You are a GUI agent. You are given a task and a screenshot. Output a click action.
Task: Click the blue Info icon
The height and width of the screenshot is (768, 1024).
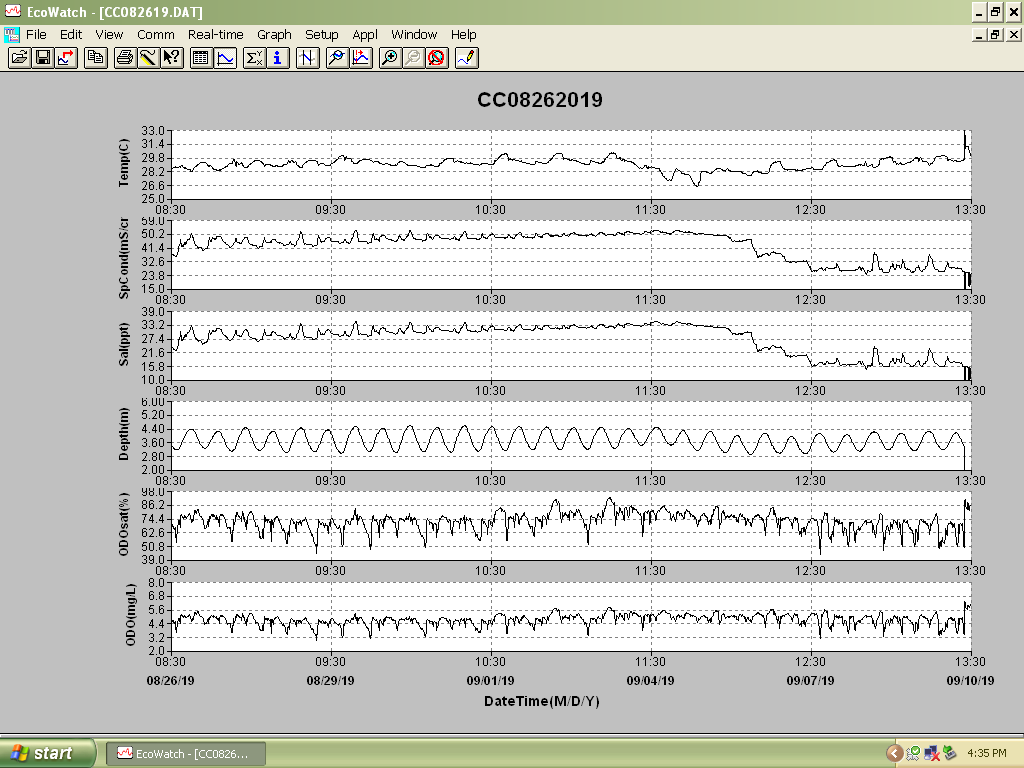(x=278, y=58)
